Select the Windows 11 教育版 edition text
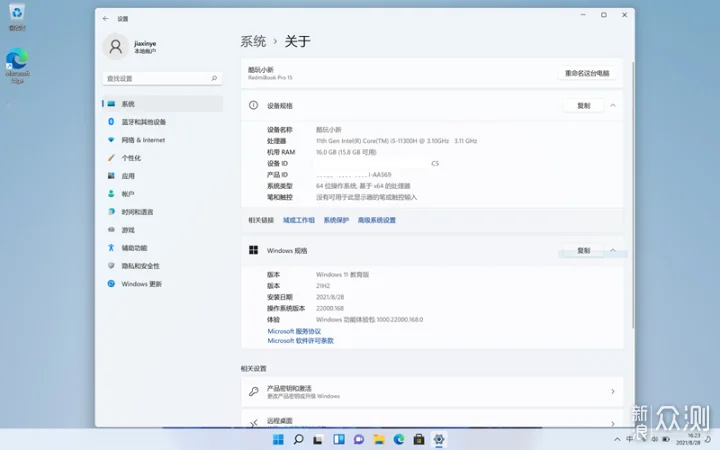Screen dimensions: 720x450 (x=342, y=275)
